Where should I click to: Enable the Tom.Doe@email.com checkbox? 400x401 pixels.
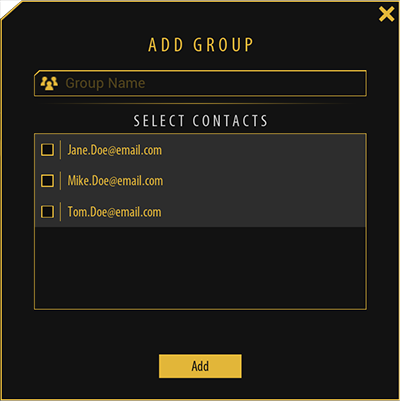click(47, 211)
